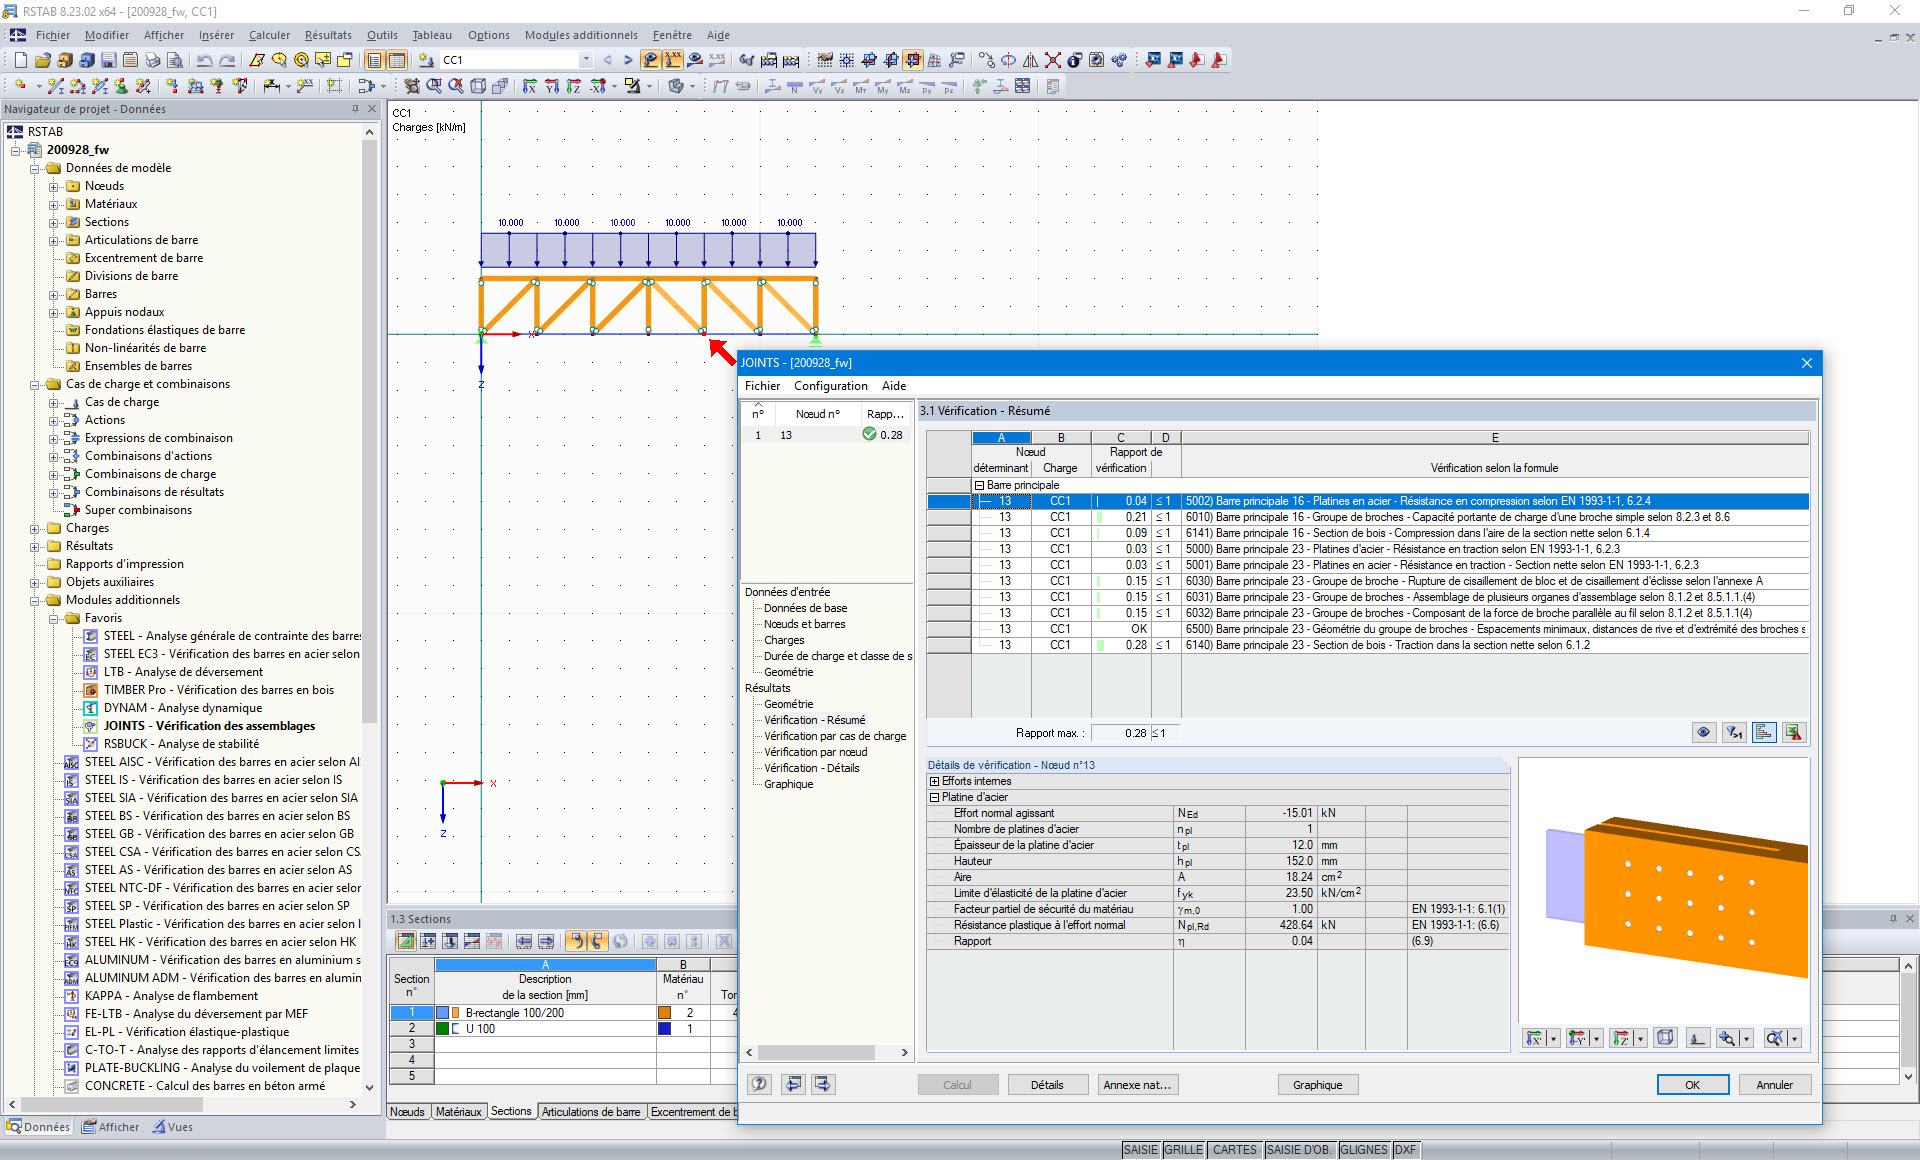
Task: Click view in X direction icon below preview
Action: pyautogui.click(x=1533, y=1038)
